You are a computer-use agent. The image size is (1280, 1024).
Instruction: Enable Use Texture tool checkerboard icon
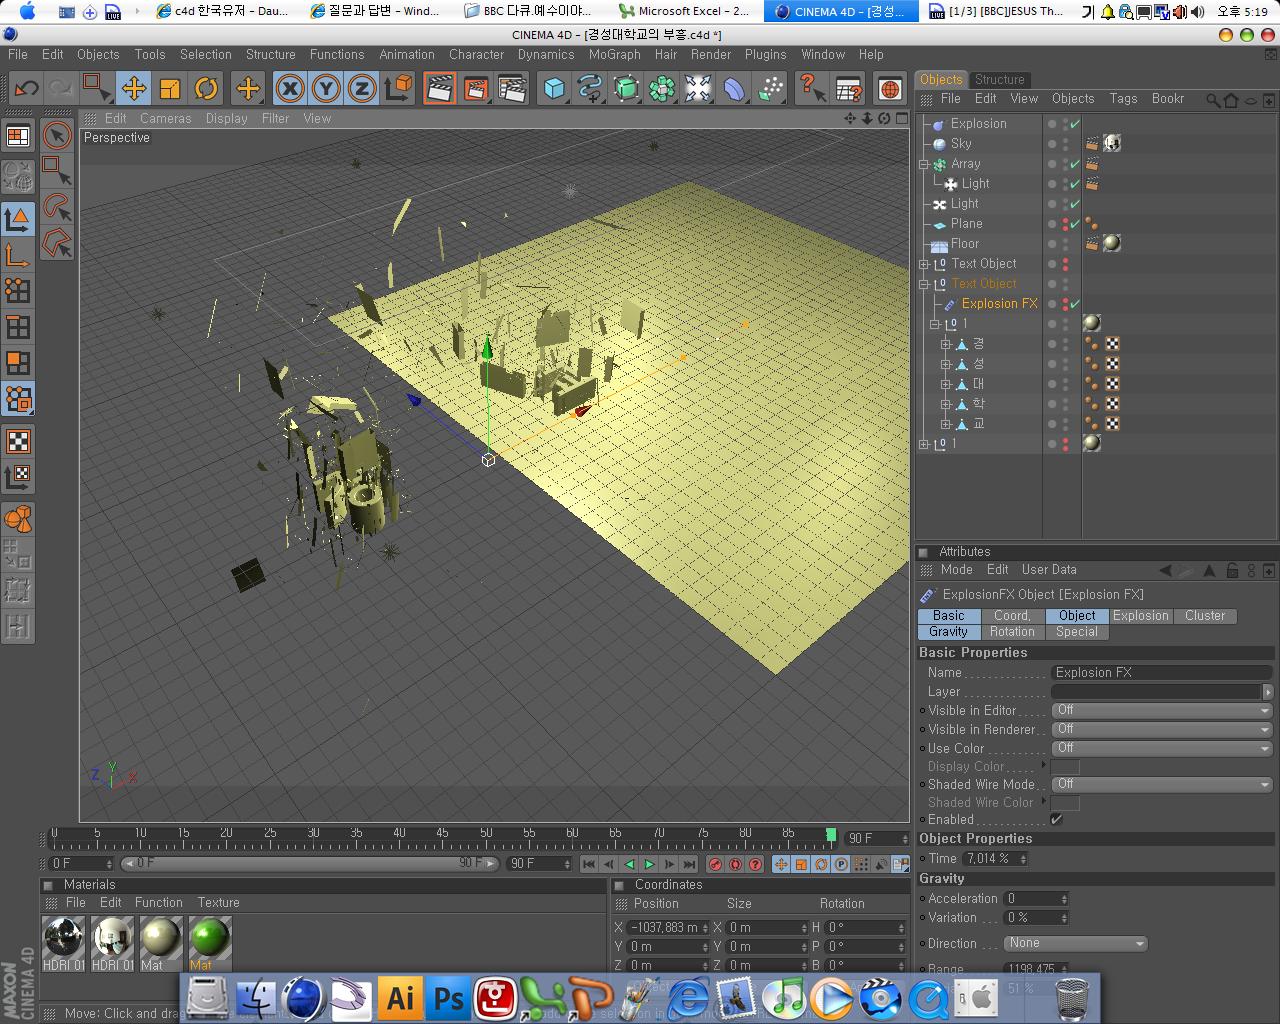pyautogui.click(x=18, y=441)
